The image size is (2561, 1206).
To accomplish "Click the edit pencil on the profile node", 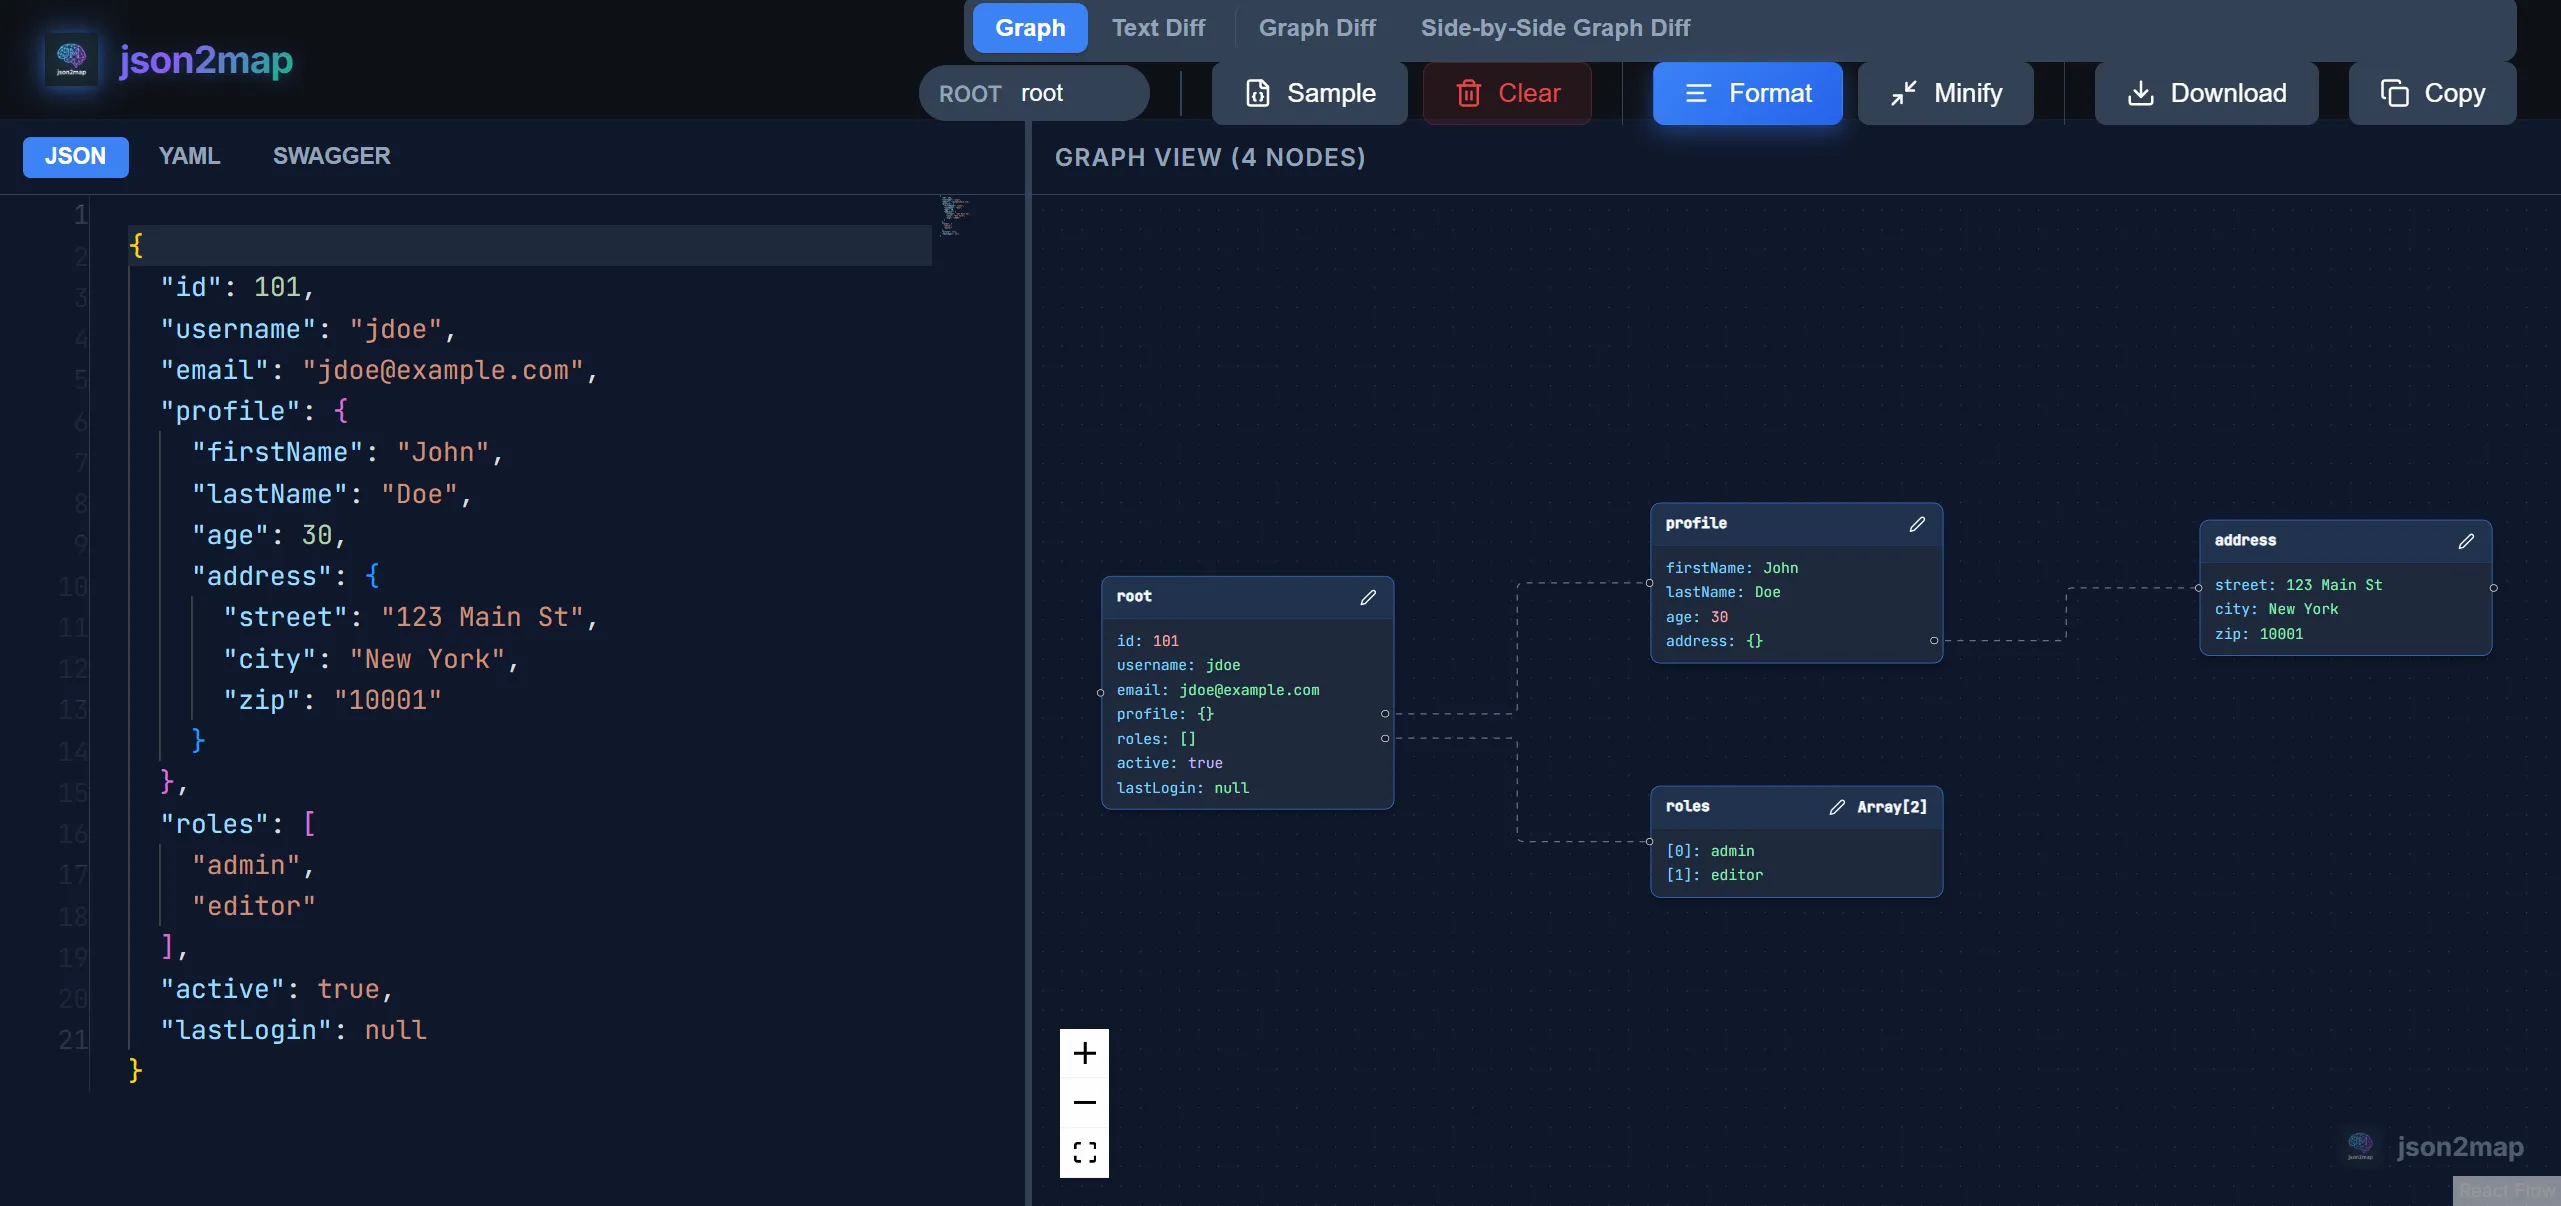I will 1917,524.
